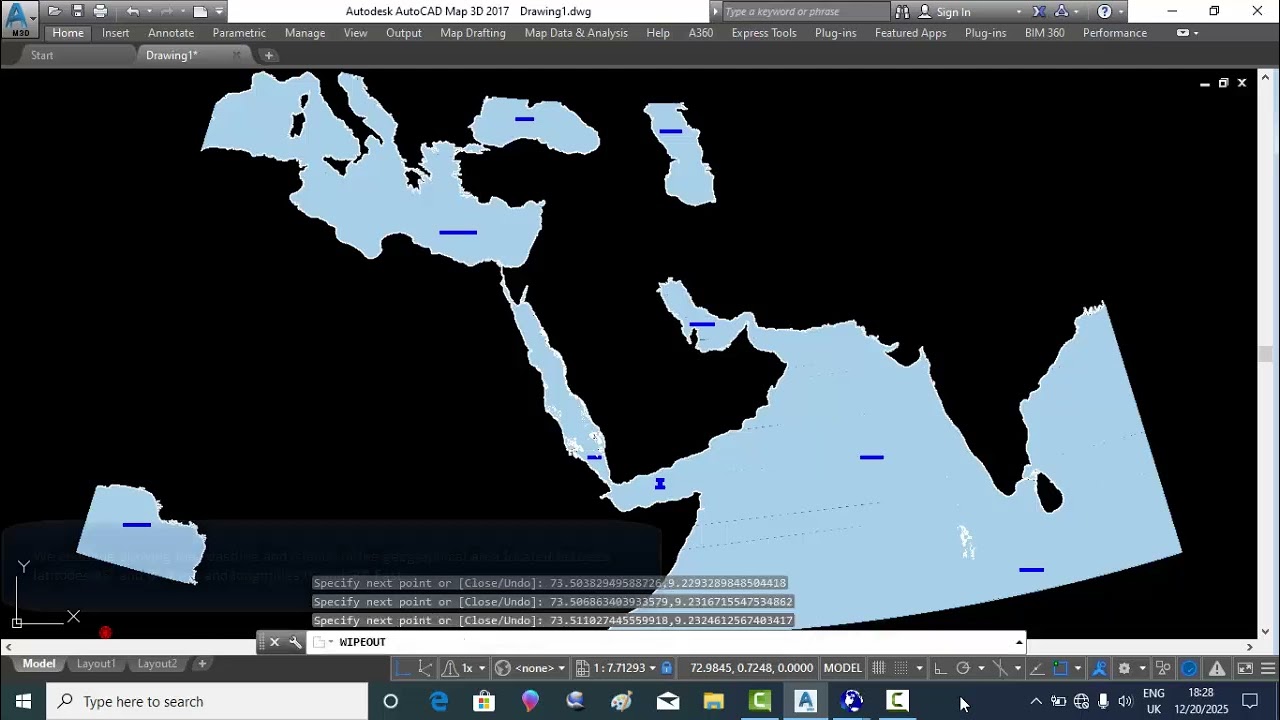Click the annotation scale 1x icon in status bar
The width and height of the screenshot is (1280, 720).
(450, 668)
